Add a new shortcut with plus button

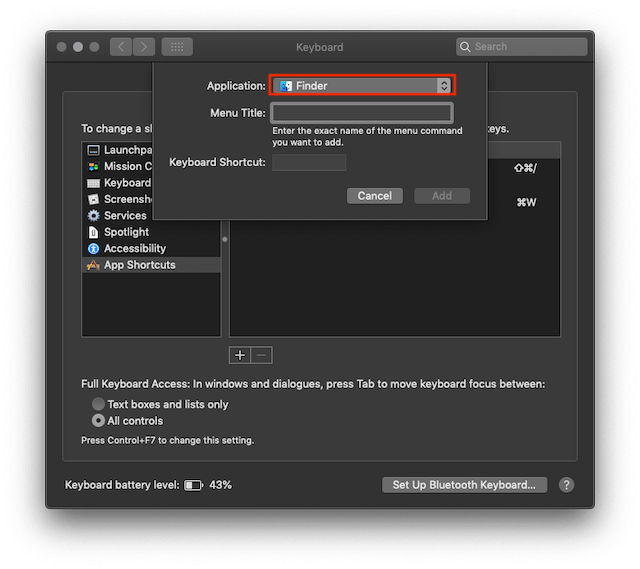(240, 355)
